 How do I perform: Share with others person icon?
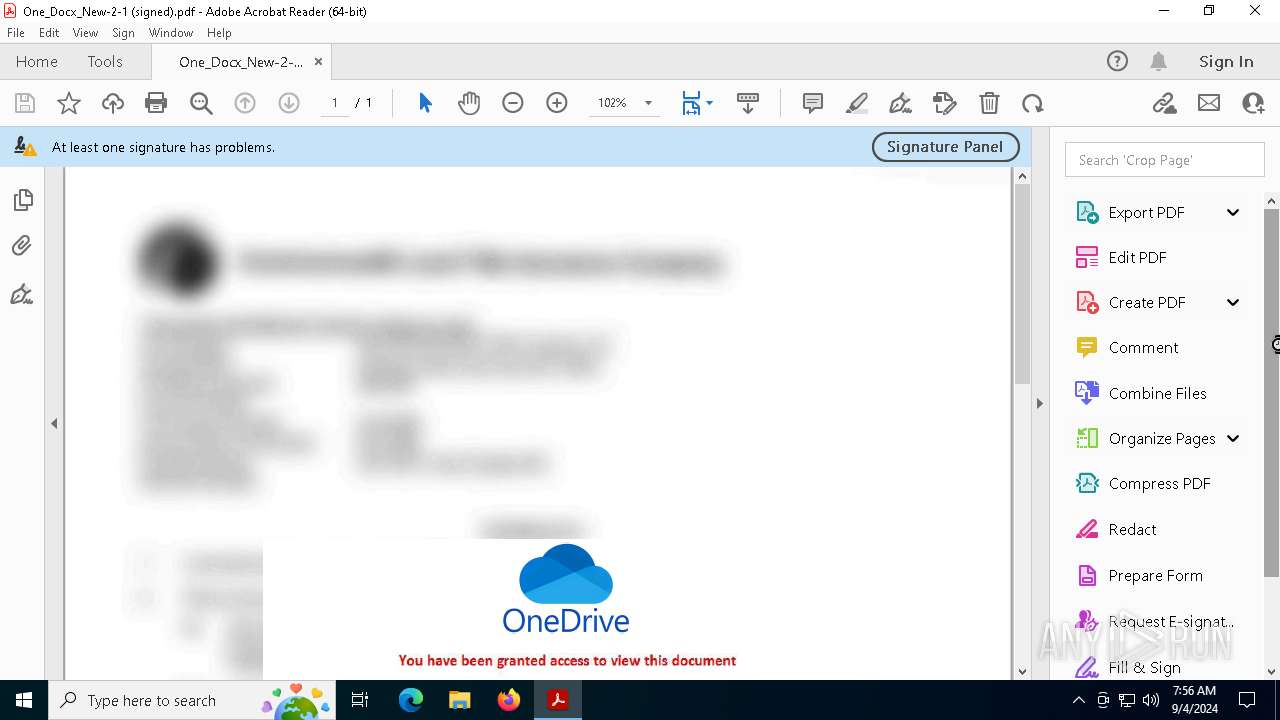(1253, 103)
